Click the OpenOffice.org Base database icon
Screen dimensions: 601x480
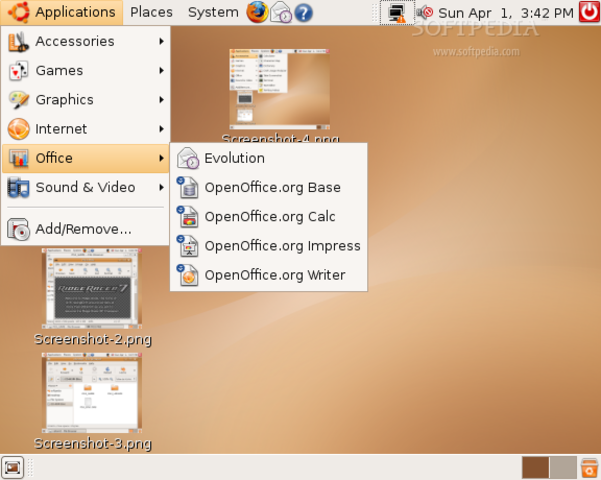[x=187, y=187]
